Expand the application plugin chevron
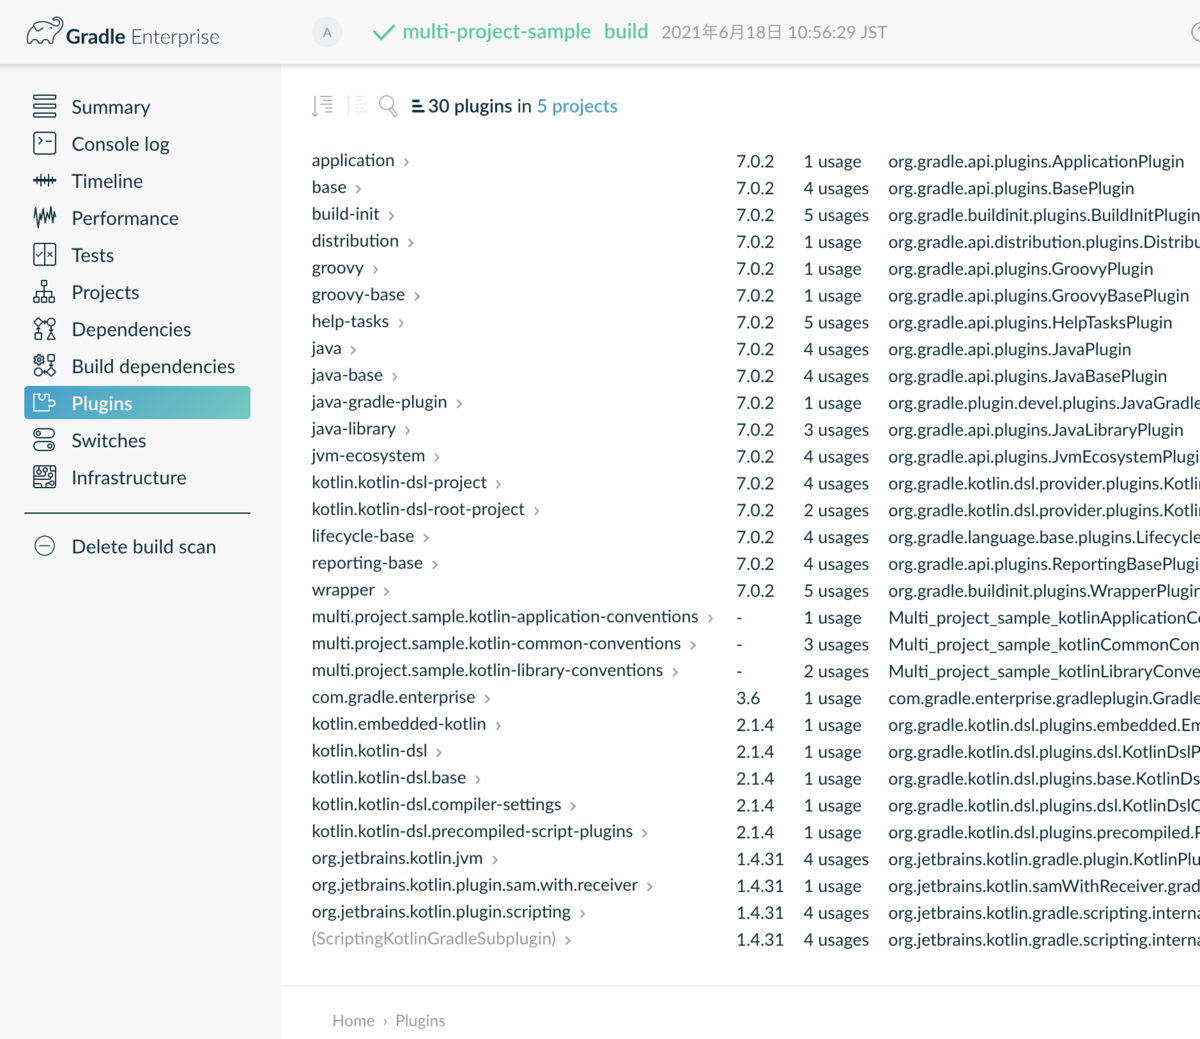1200x1039 pixels. 406,162
